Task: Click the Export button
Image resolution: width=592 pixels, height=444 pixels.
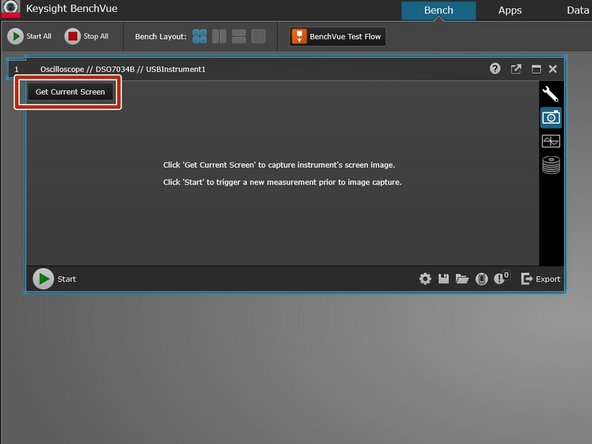Action: click(x=540, y=279)
